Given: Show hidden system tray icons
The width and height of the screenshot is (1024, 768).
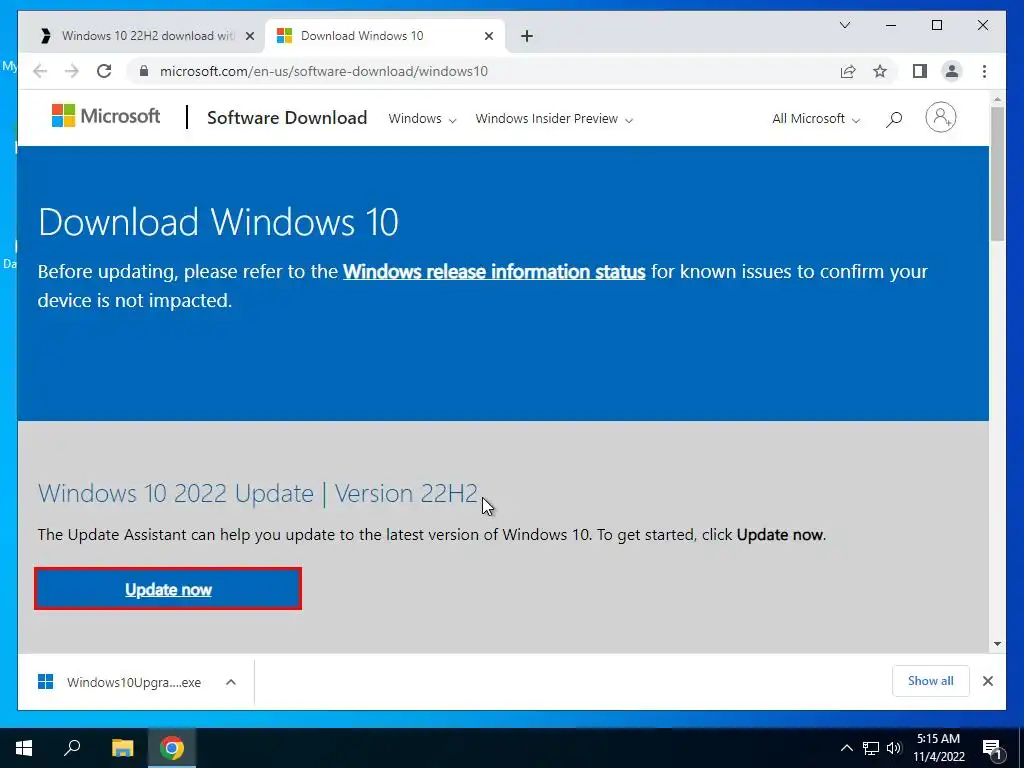Looking at the screenshot, I should click(846, 748).
